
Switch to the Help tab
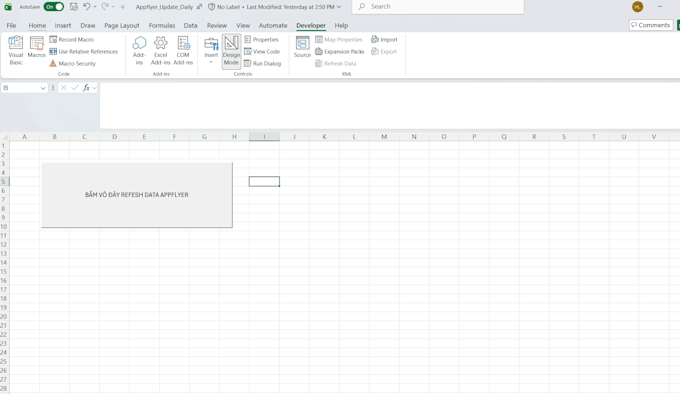(x=341, y=26)
